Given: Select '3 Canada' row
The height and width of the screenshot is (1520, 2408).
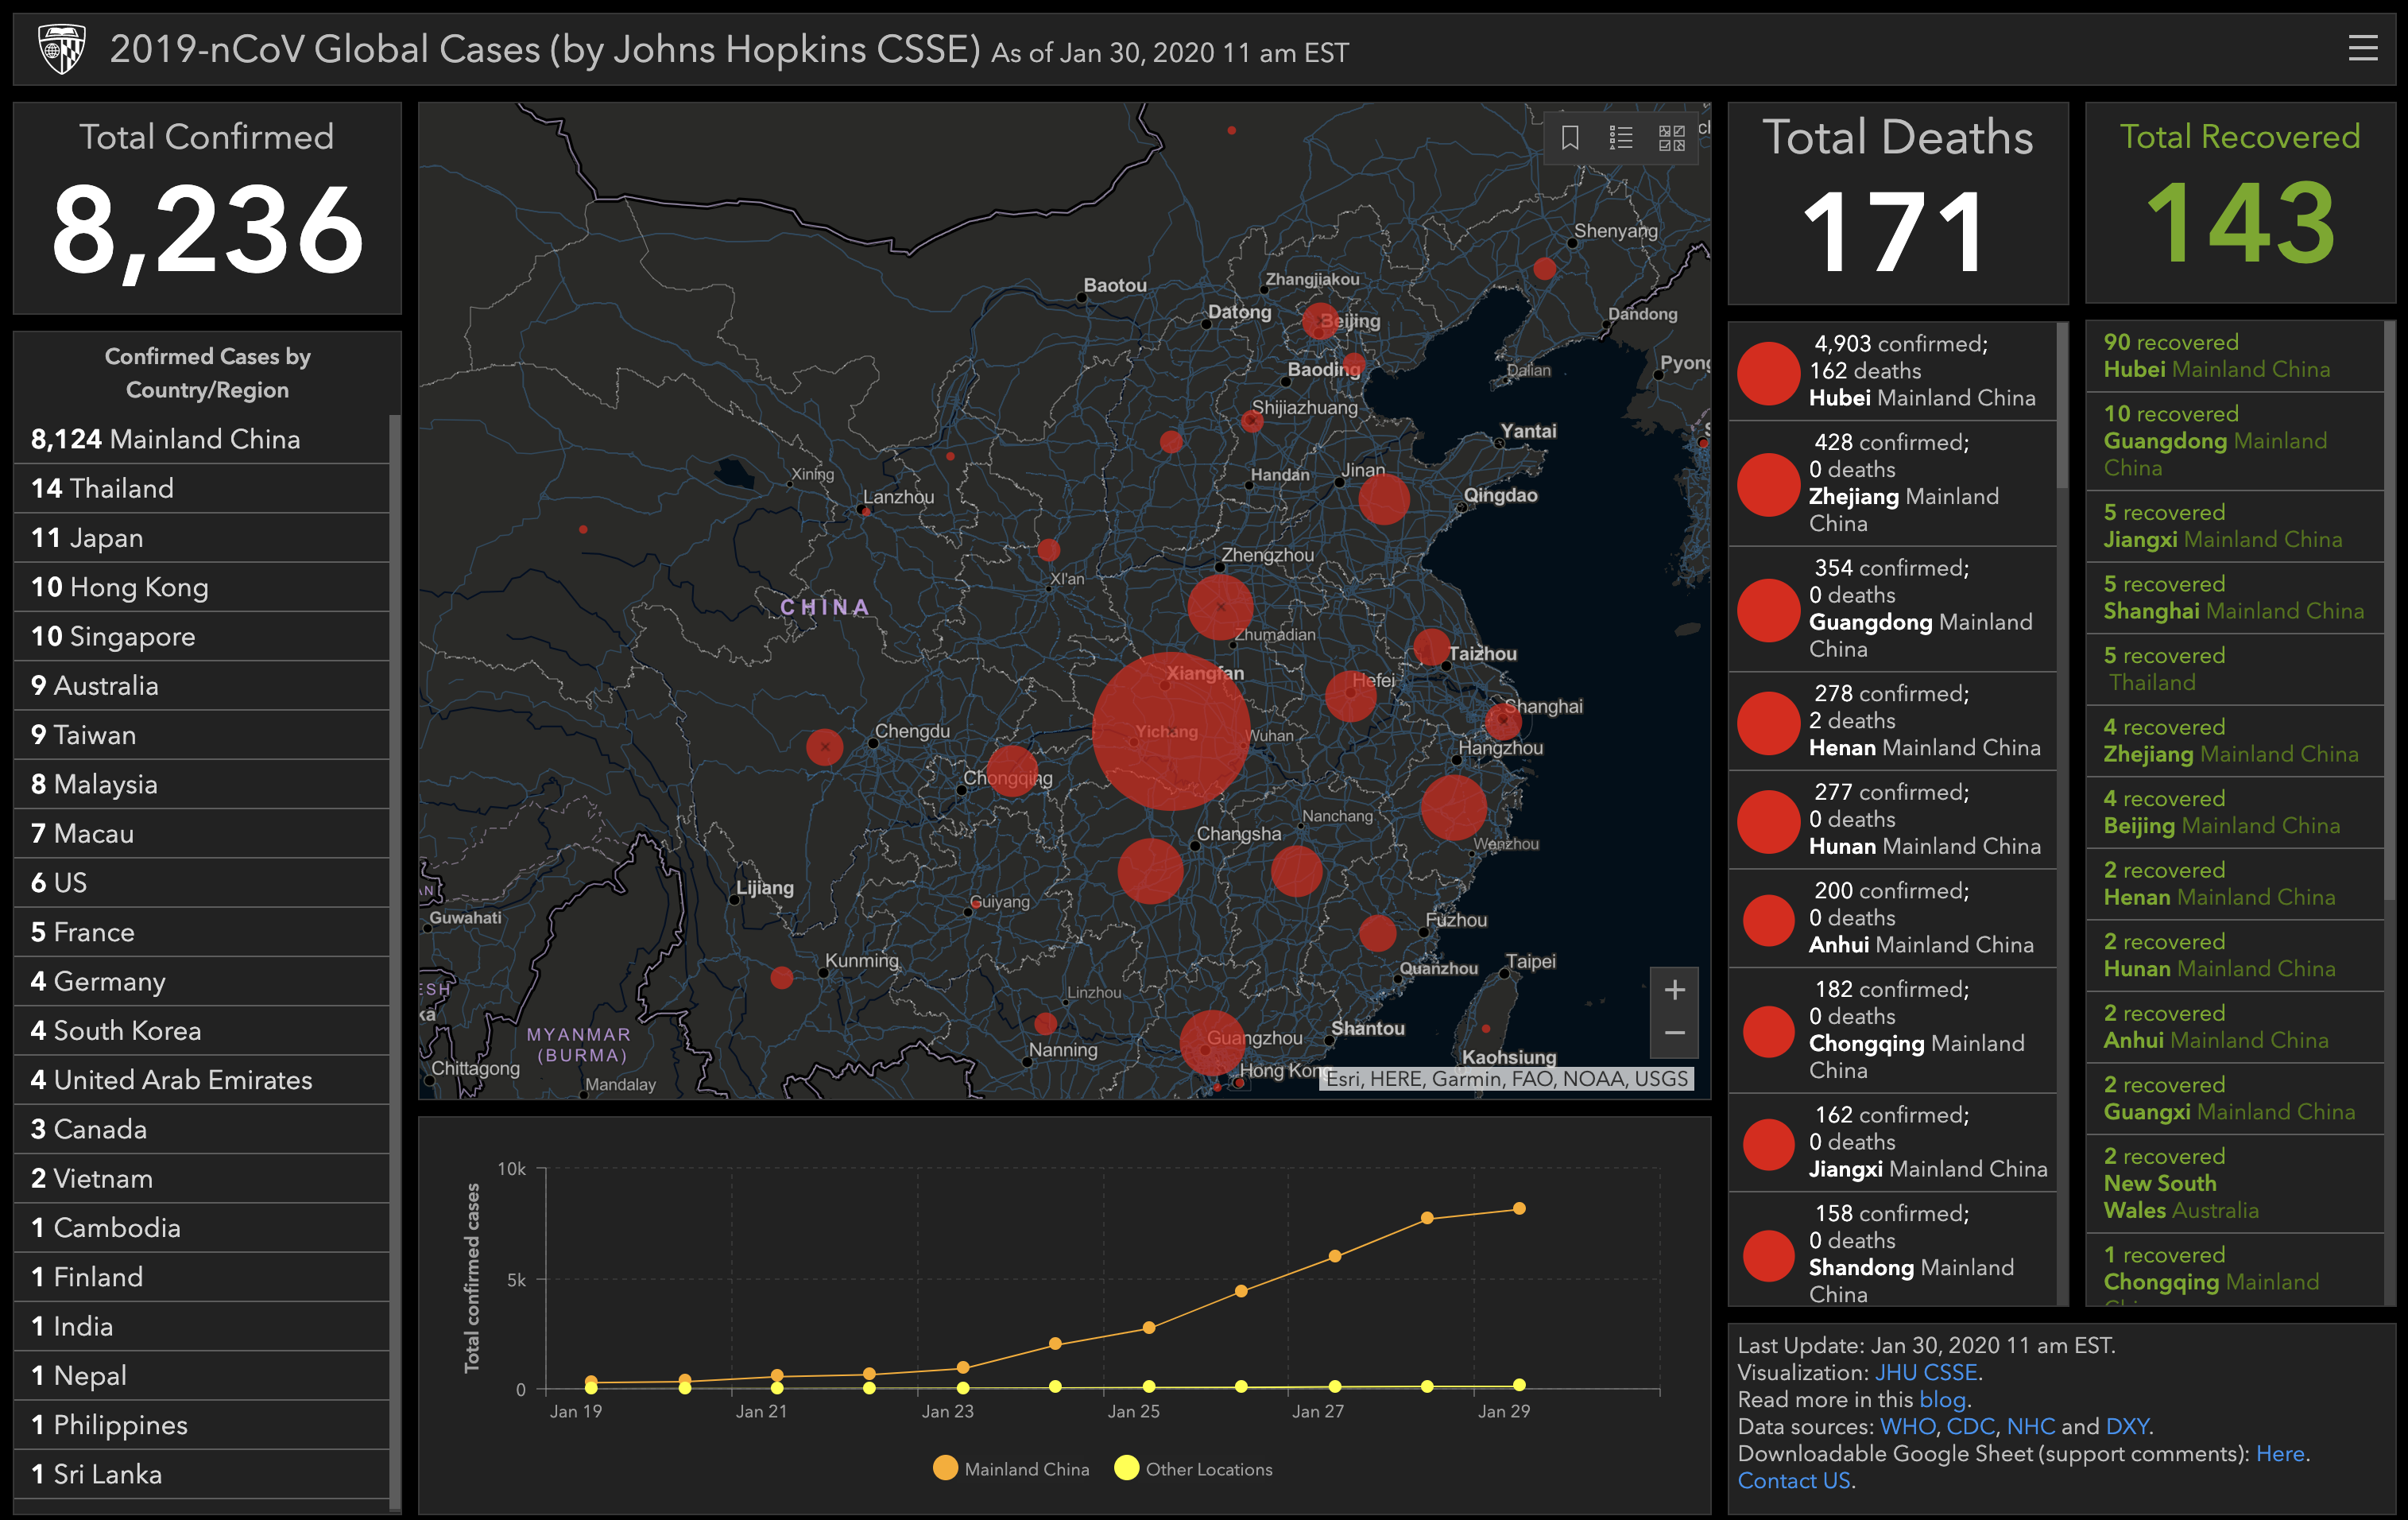Looking at the screenshot, I should point(201,1129).
